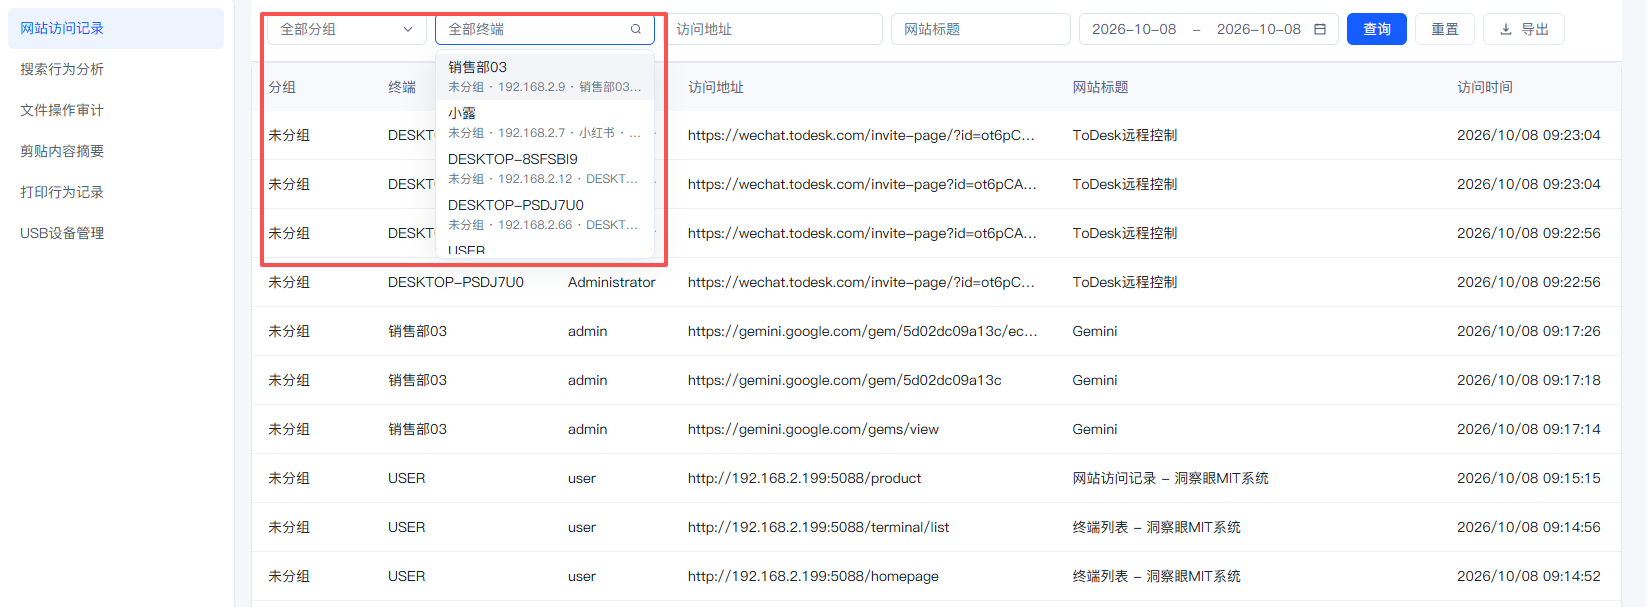Viewport: 1647px width, 607px height.
Task: Click the gemini.google.com/gems/view URL cell
Action: (813, 429)
